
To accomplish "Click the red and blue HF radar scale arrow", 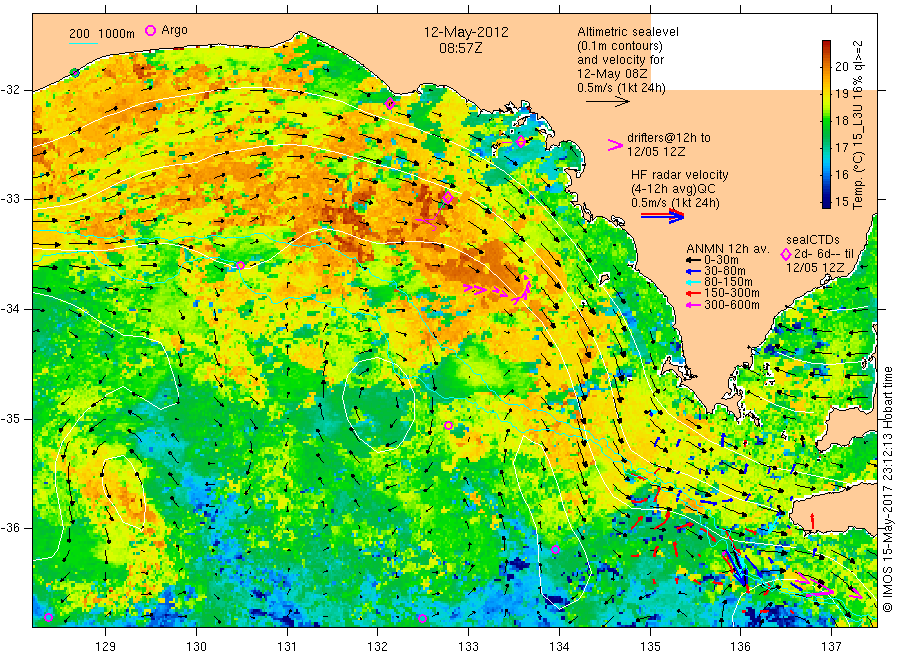I will [663, 216].
